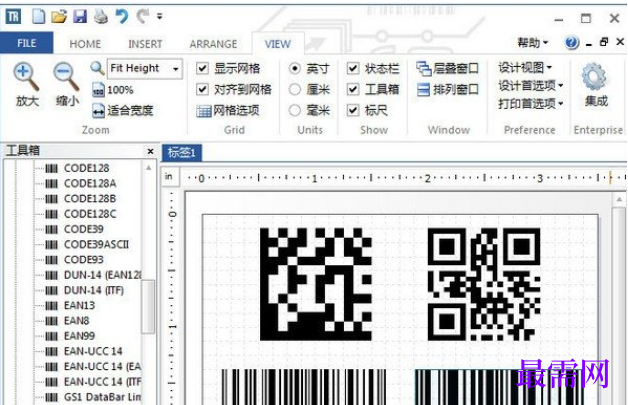Click the application logo icon
Viewport: 628px width, 405px height.
pyautogui.click(x=13, y=16)
